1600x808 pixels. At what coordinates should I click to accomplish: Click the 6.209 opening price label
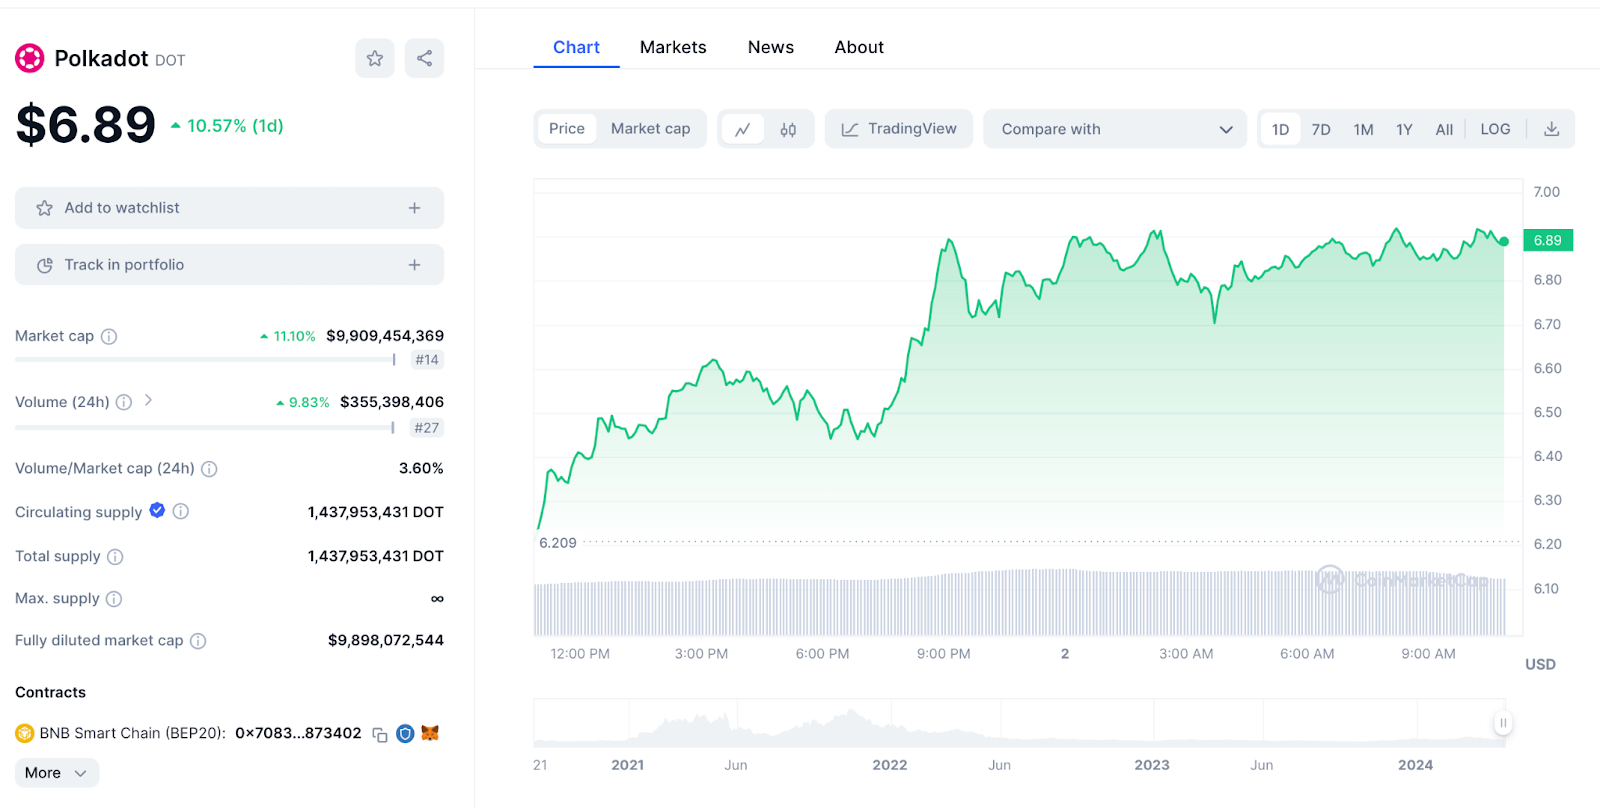tap(558, 543)
